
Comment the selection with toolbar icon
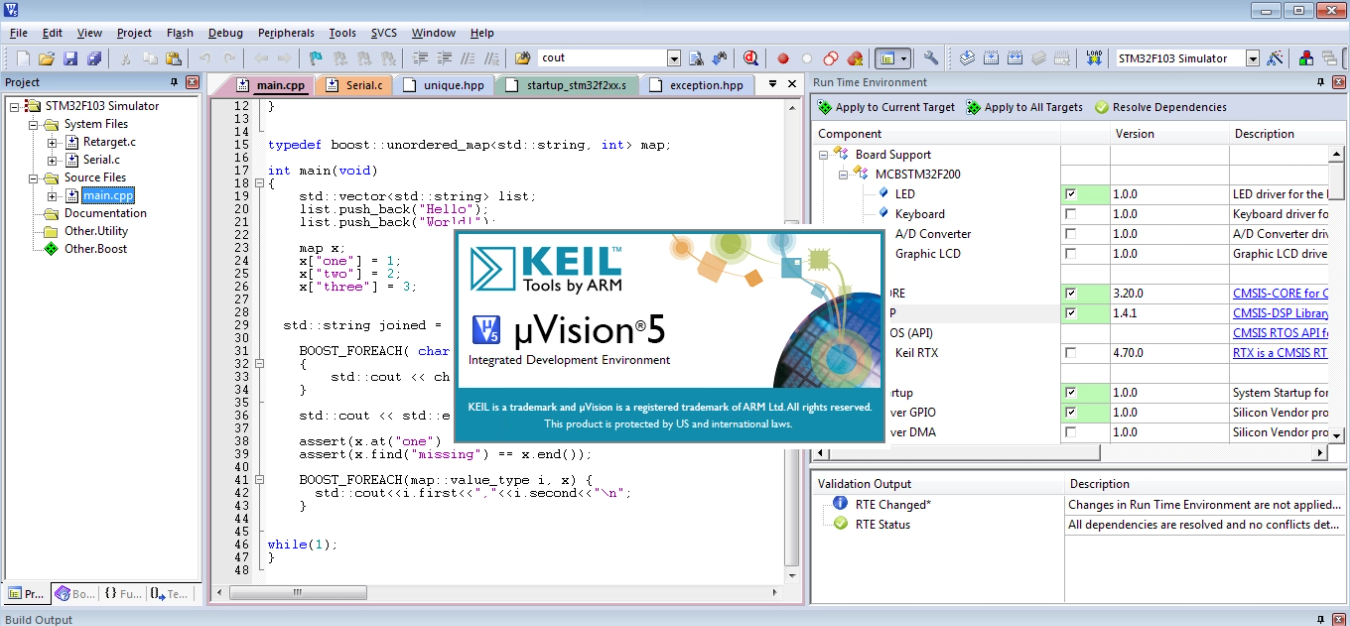tap(468, 58)
